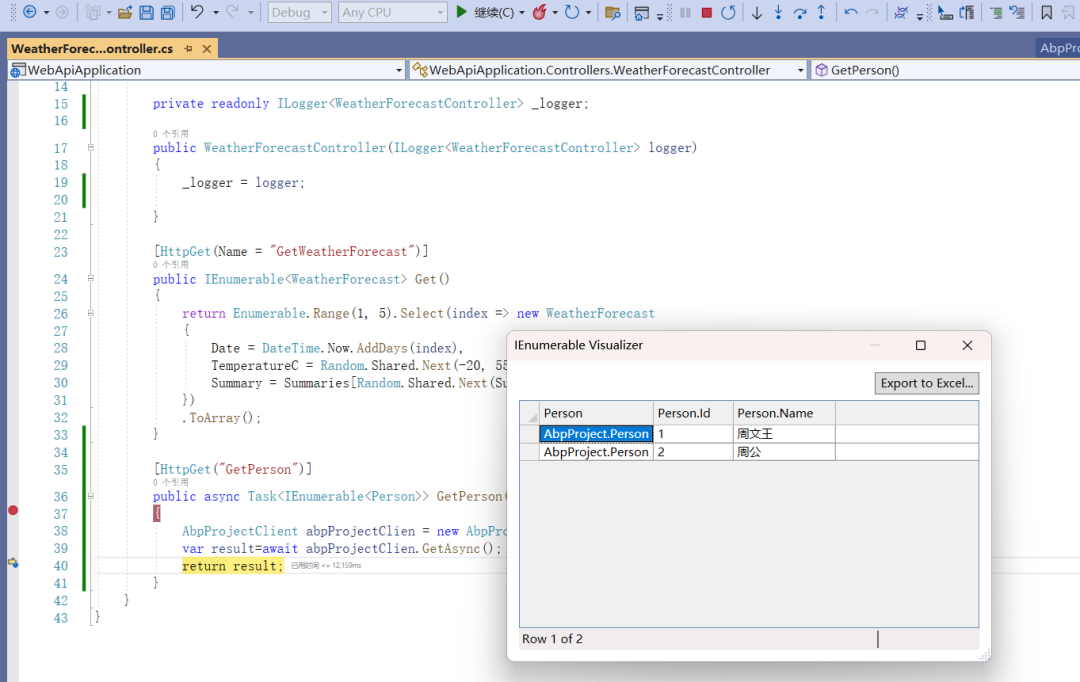Click the select-all corner cell of the grid
The width and height of the screenshot is (1080, 682).
530,413
